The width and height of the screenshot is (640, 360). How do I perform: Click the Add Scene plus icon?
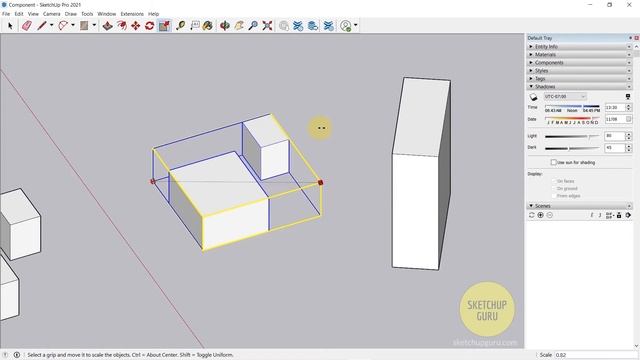click(540, 215)
